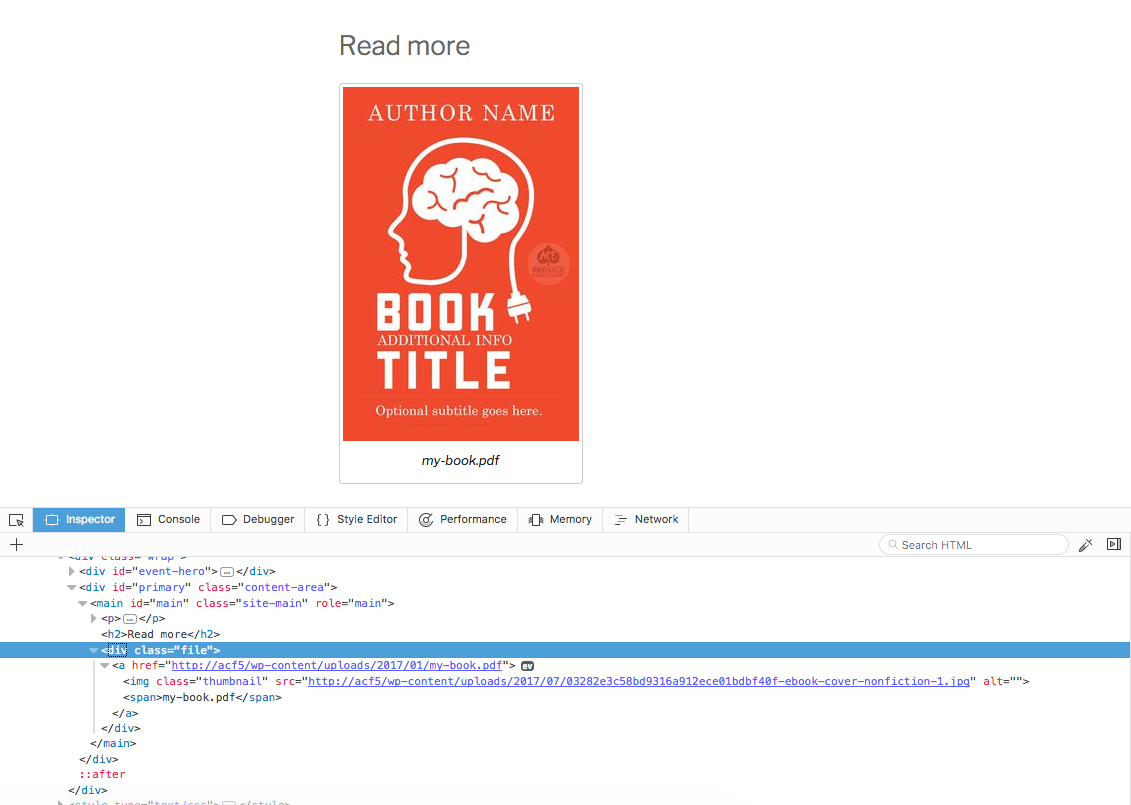Collapse the main site-main element
Image resolution: width=1131 pixels, height=805 pixels.
pos(83,604)
